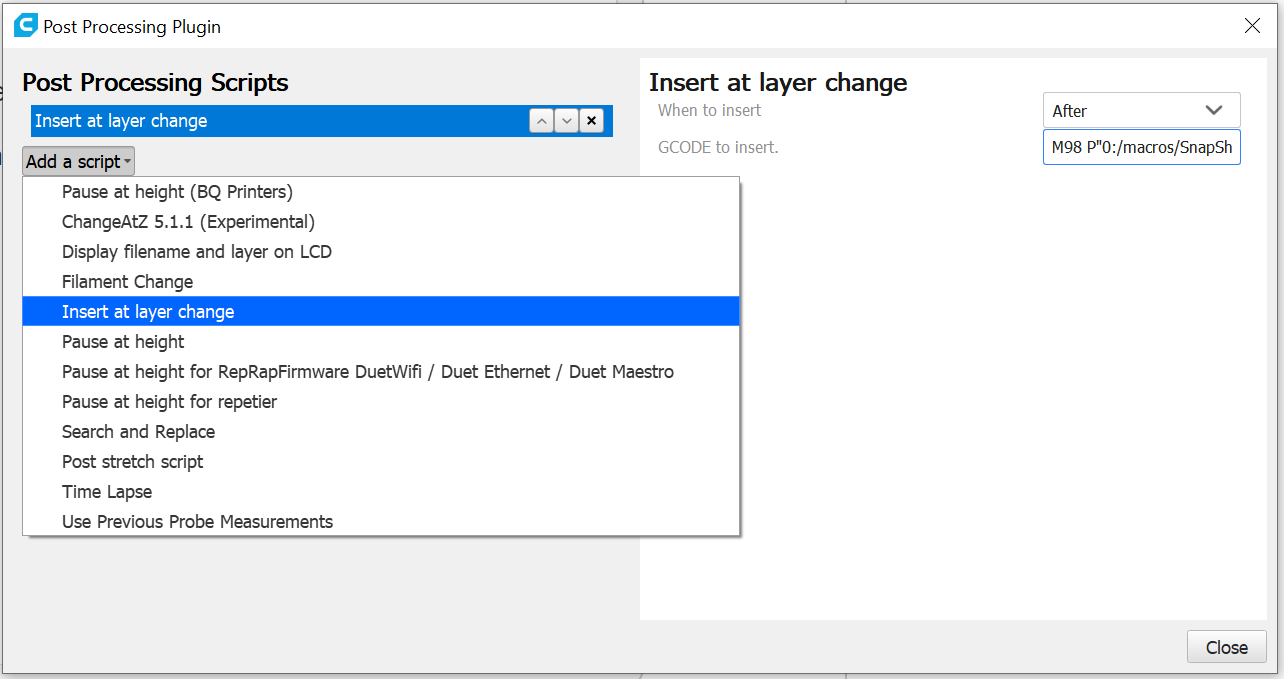Click the GCODE to insert text field
Image resolution: width=1284 pixels, height=679 pixels.
[x=1141, y=148]
